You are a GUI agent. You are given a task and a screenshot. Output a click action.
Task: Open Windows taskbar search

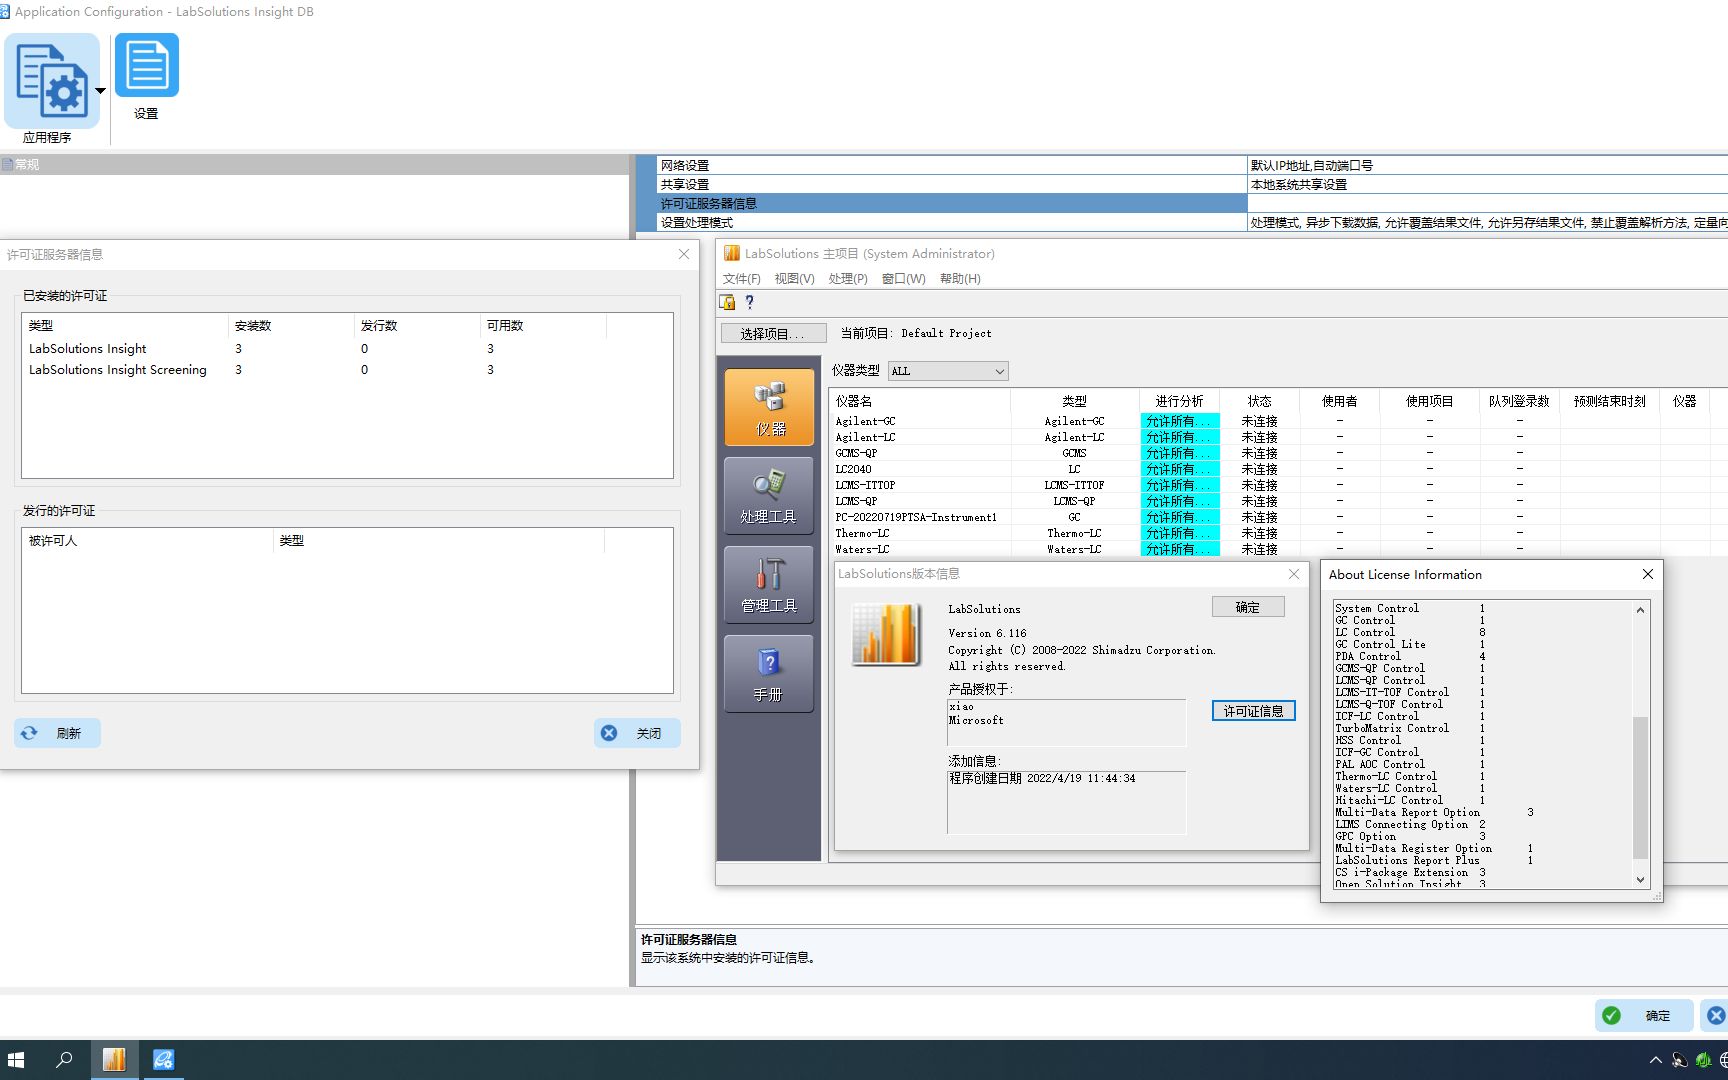[64, 1060]
